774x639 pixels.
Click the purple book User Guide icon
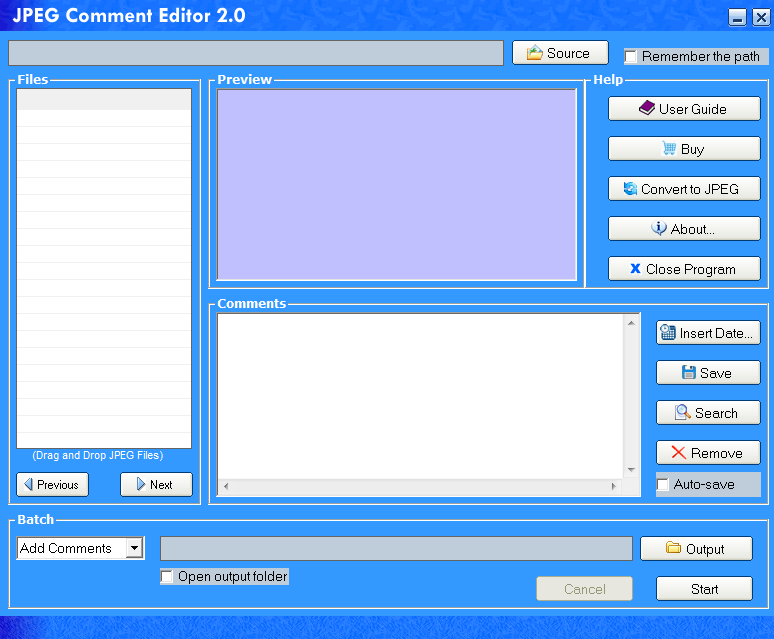[647, 108]
